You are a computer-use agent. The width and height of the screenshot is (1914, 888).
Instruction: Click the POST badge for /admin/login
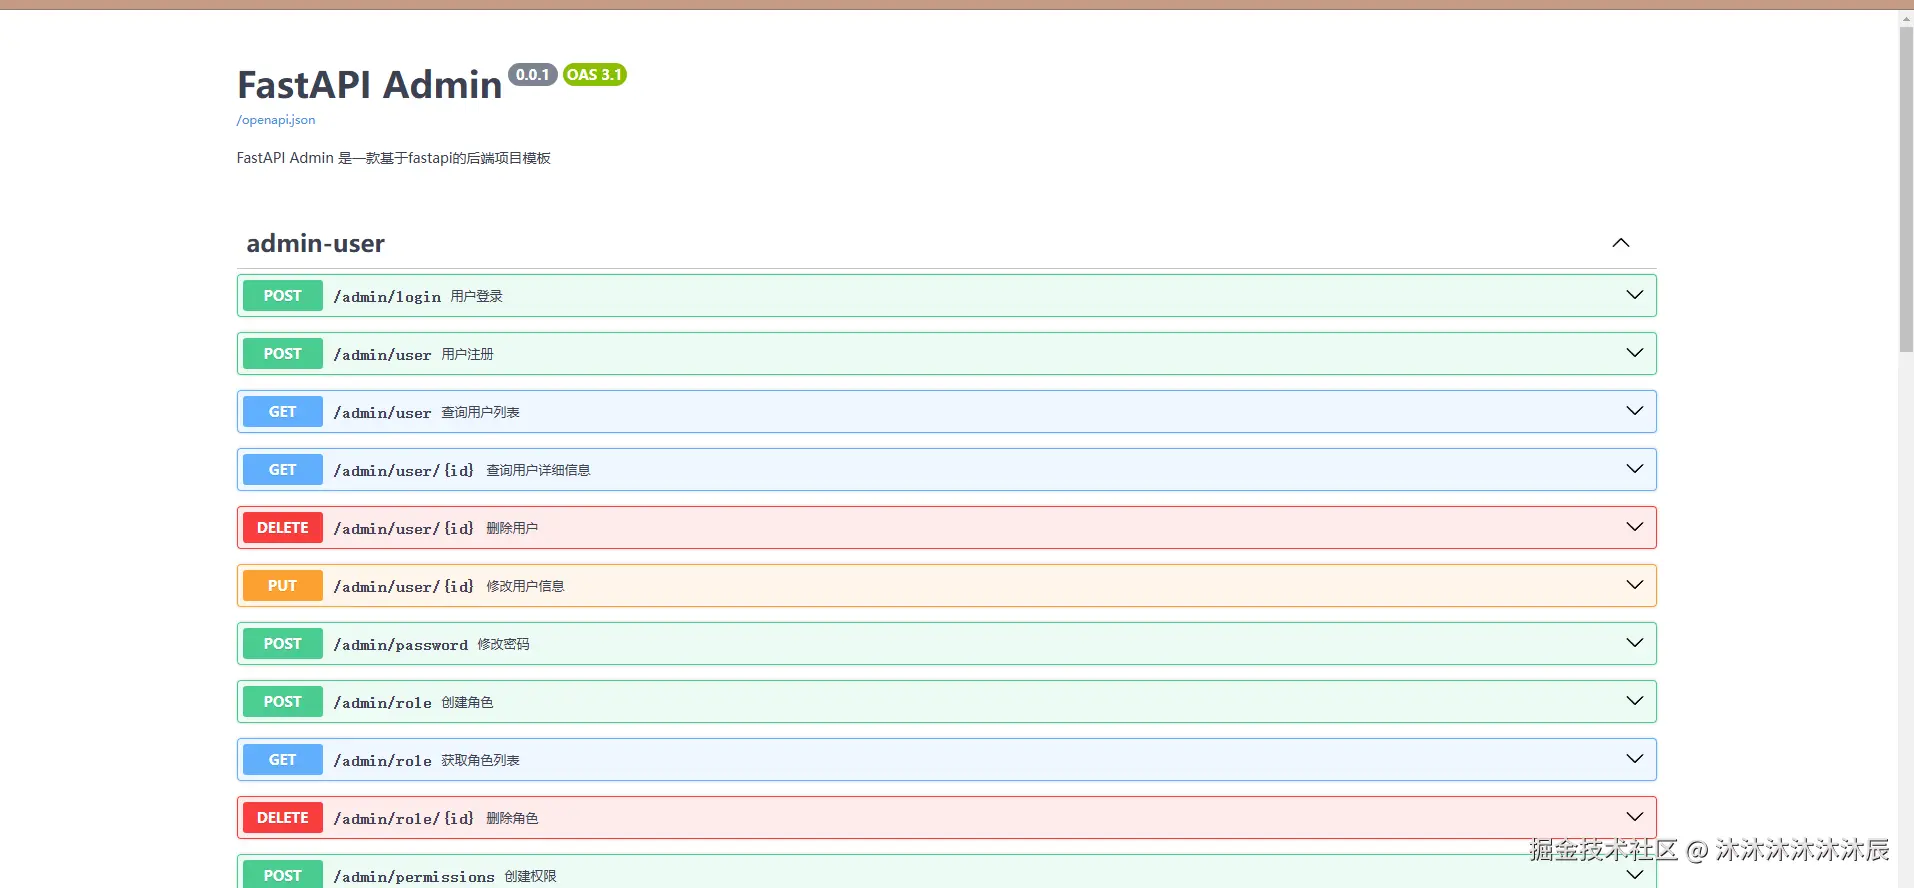click(x=283, y=296)
